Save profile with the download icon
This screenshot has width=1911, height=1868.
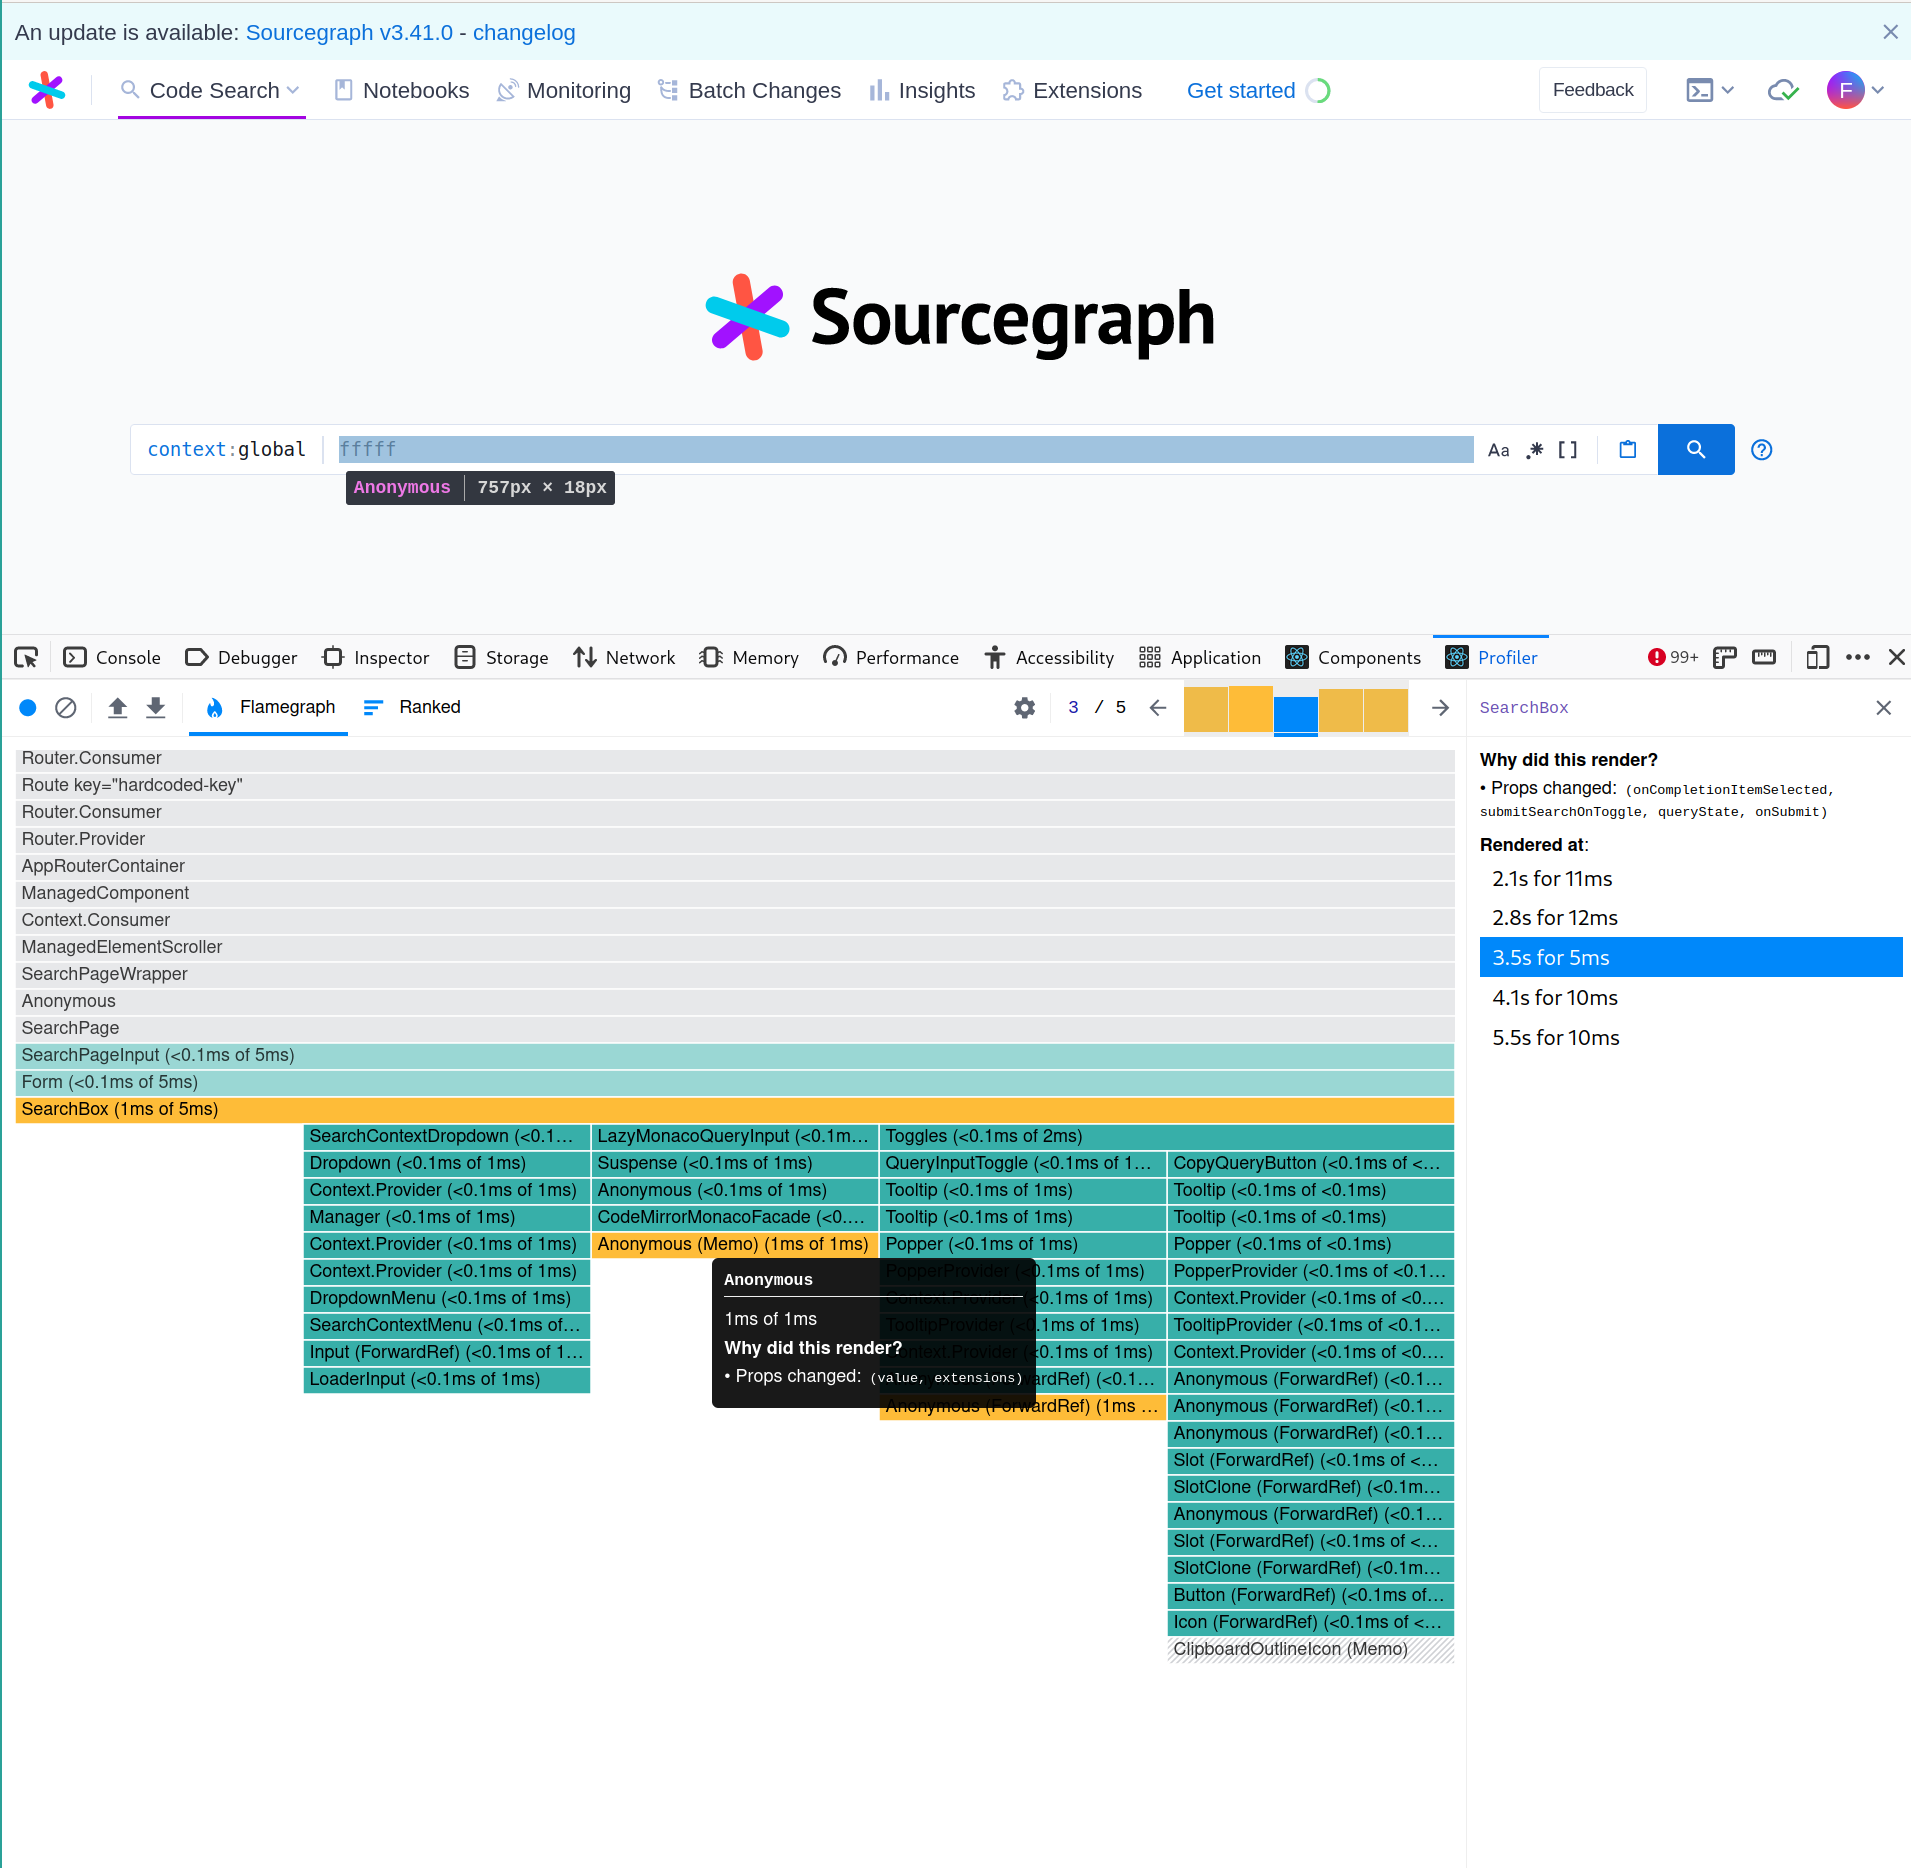[156, 708]
